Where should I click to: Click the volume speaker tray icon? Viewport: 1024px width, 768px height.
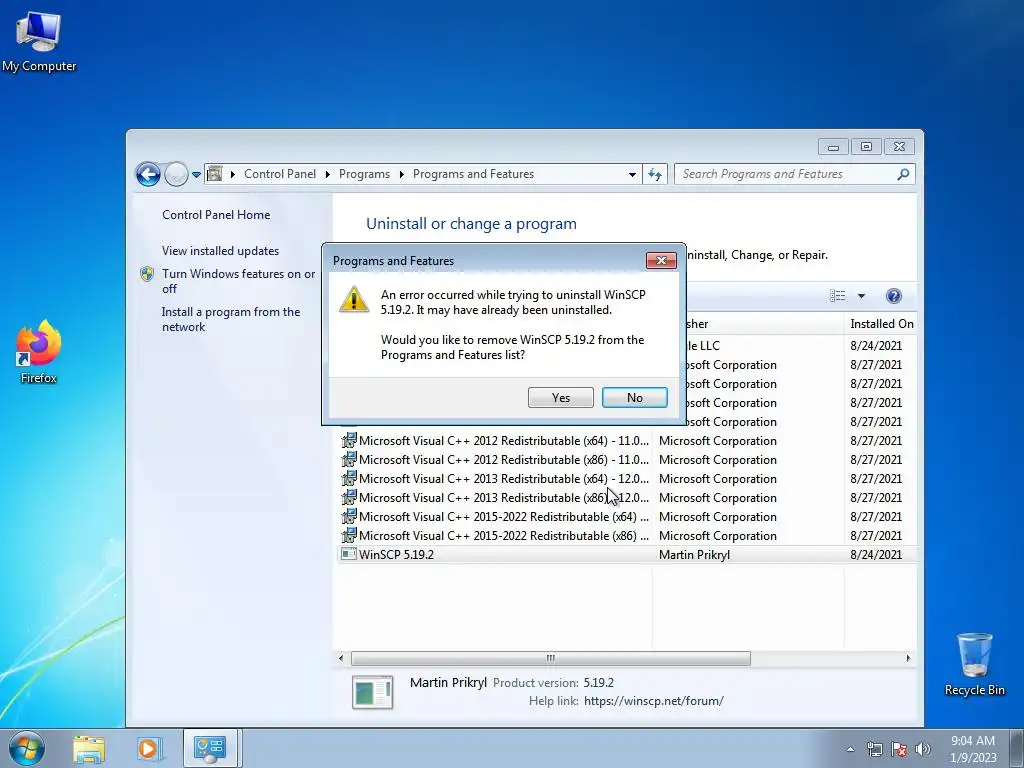pos(922,750)
